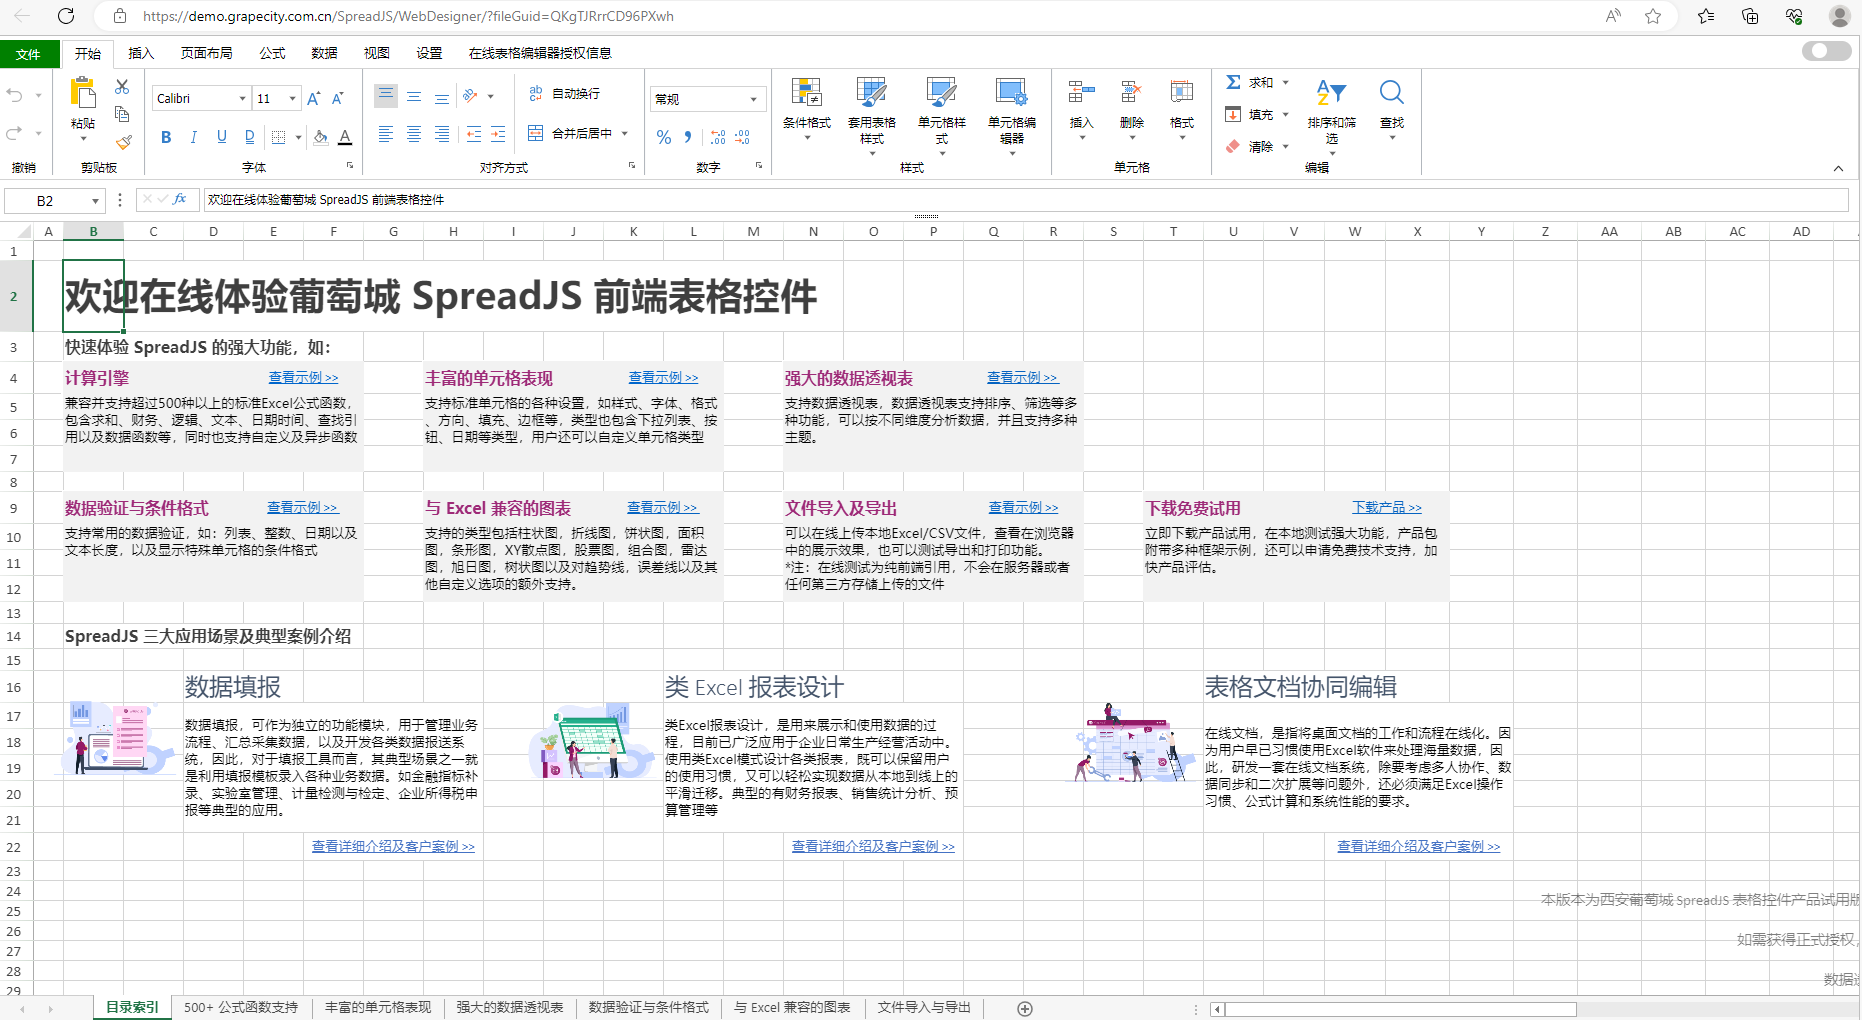Open 查看示例 link beside 计算引擎

click(304, 377)
